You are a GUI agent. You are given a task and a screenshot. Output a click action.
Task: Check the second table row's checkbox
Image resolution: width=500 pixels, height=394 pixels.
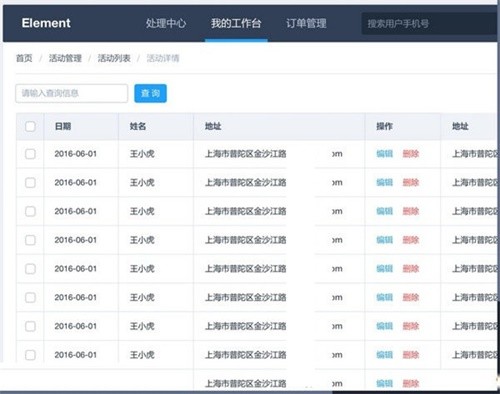pyautogui.click(x=30, y=183)
